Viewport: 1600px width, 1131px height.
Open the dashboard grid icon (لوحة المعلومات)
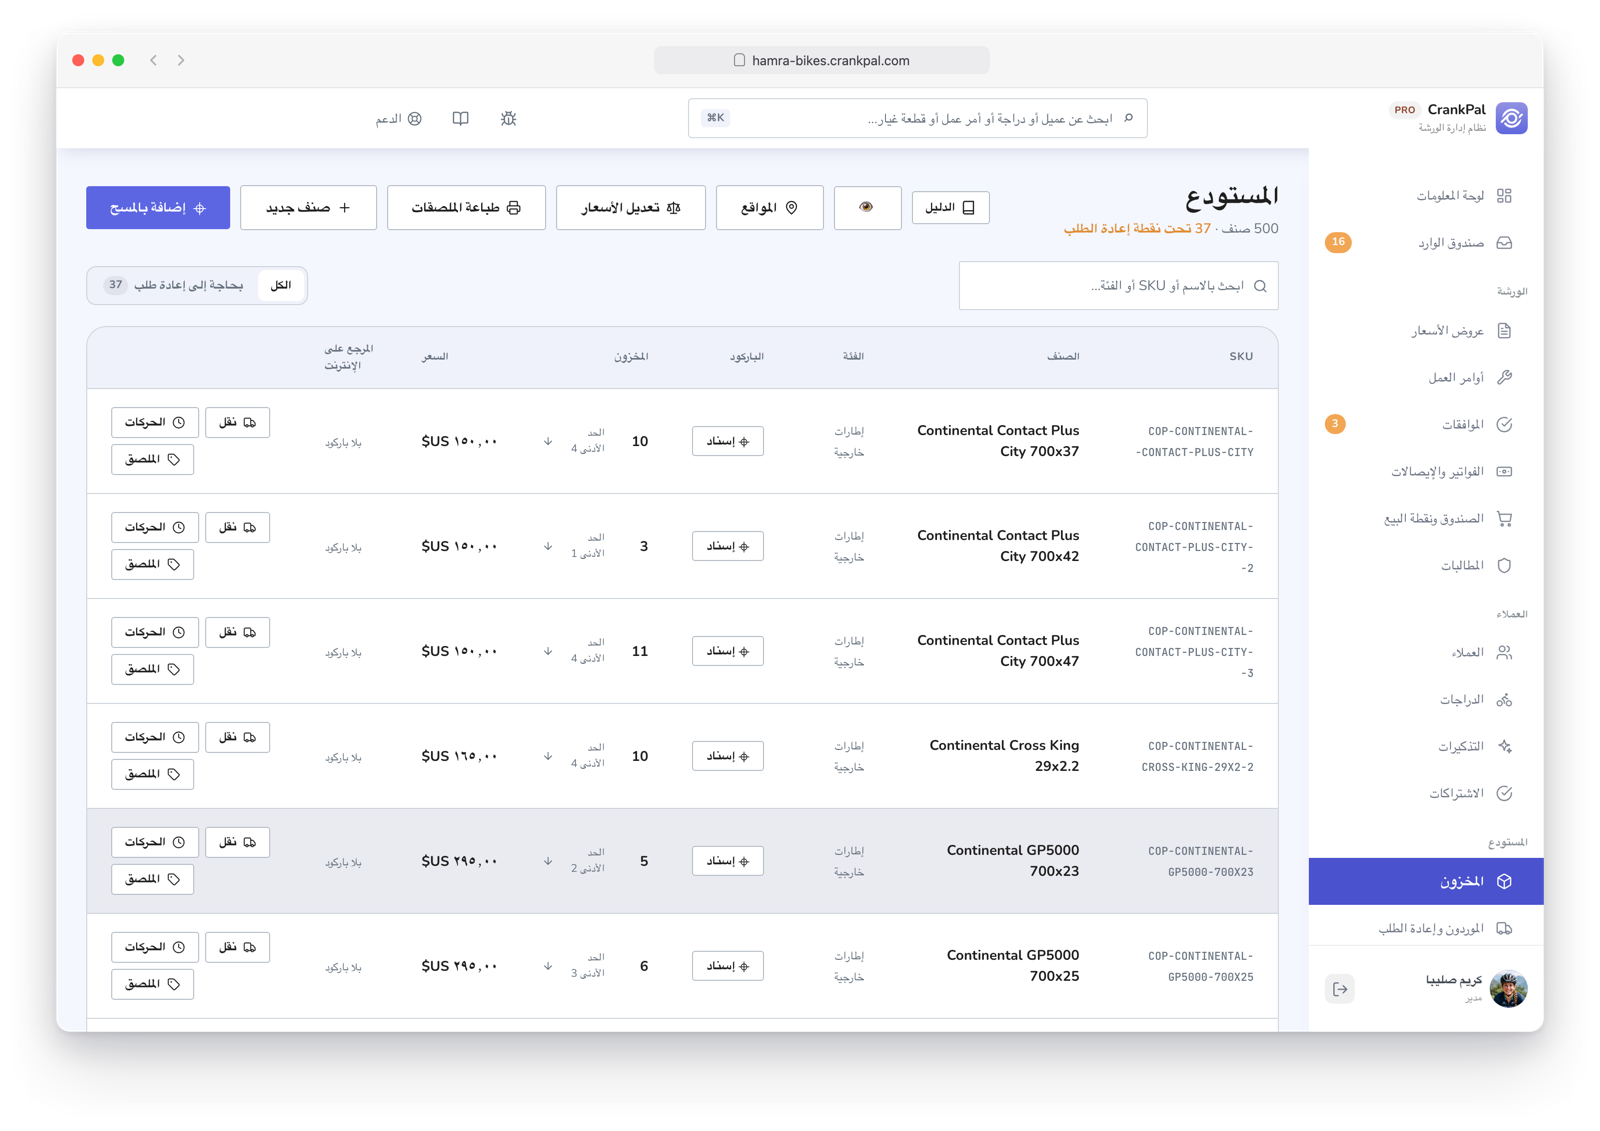coord(1504,196)
